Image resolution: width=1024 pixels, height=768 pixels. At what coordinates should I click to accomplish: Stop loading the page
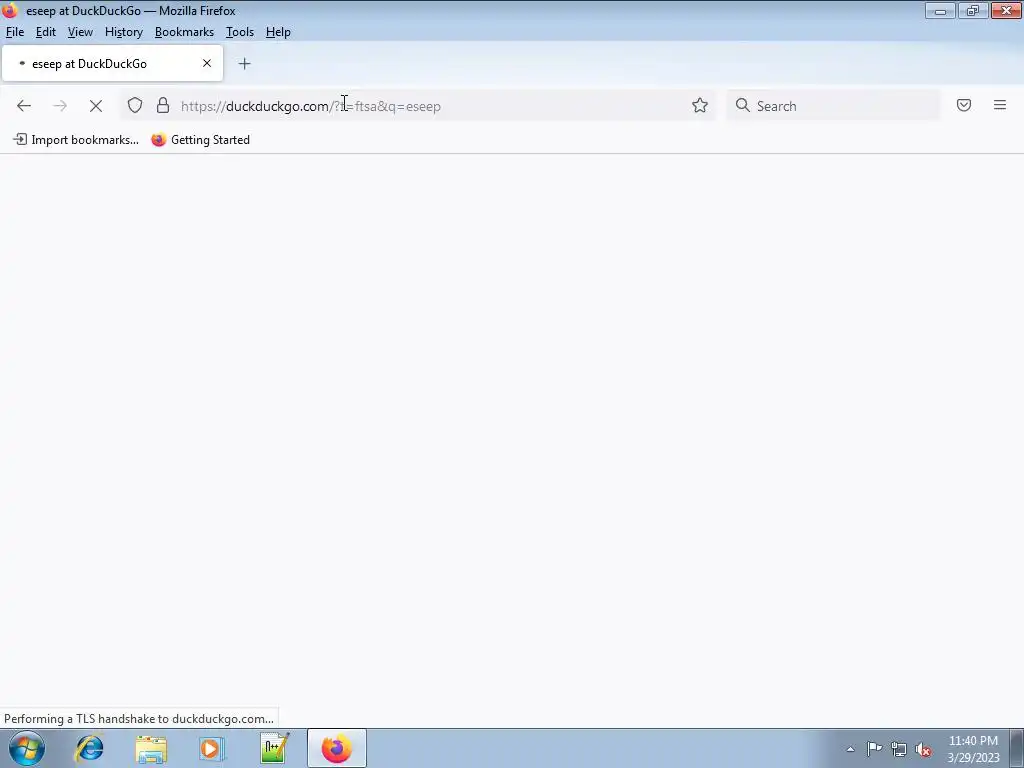point(96,106)
